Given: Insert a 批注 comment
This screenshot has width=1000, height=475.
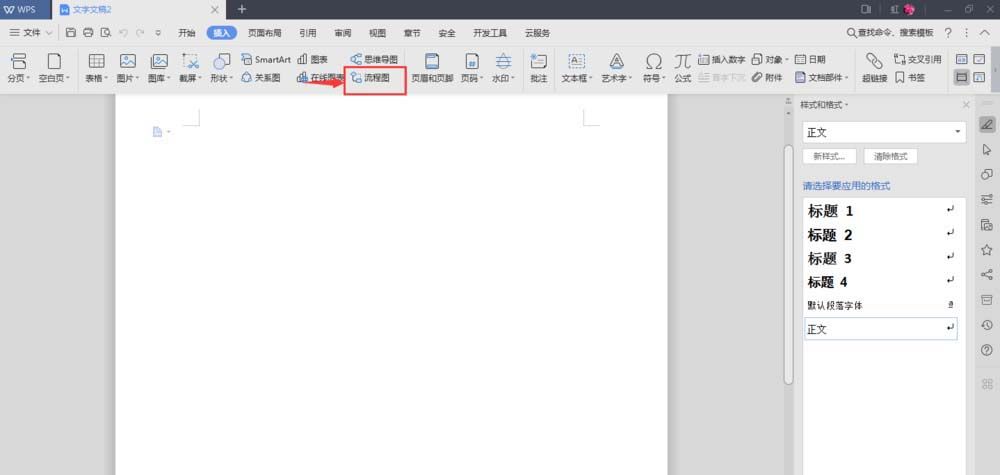Looking at the screenshot, I should point(539,68).
